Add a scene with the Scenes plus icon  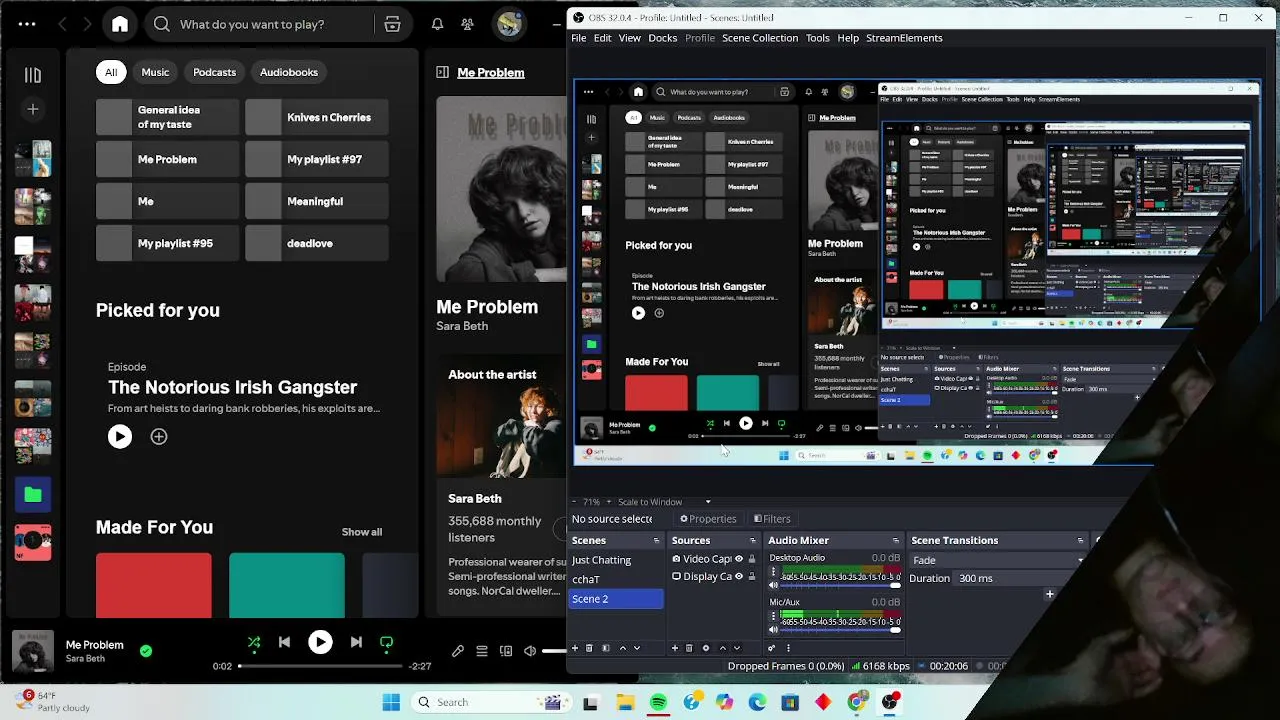[x=574, y=648]
